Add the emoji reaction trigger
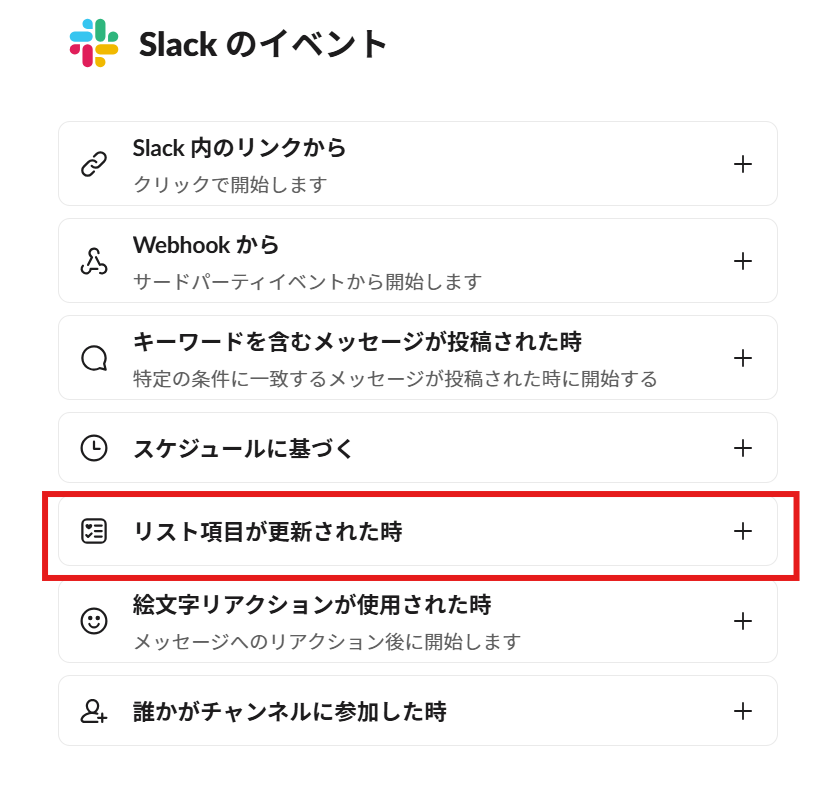 743,621
